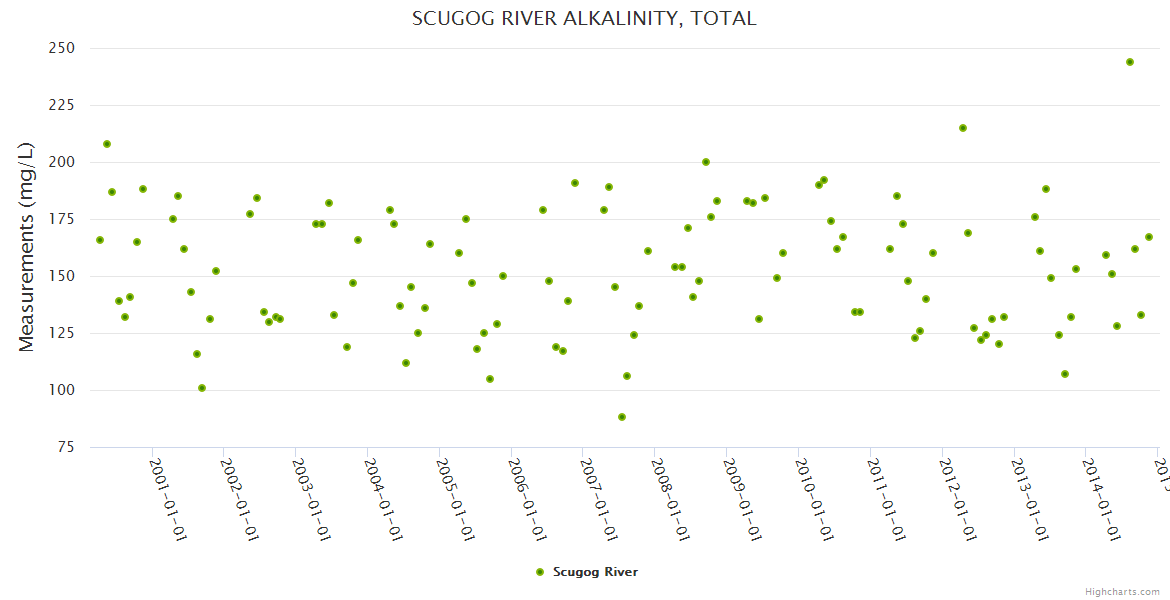This screenshot has width=1170, height=600.
Task: Click the 101 mg/L point in 2001
Action: (x=202, y=388)
